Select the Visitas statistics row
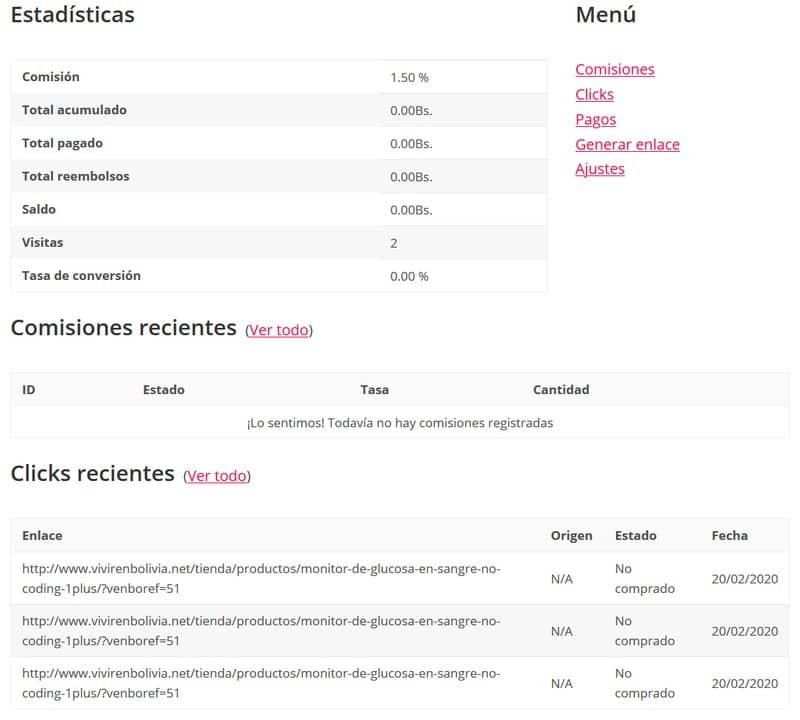The height and width of the screenshot is (720, 800). pyautogui.click(x=279, y=243)
